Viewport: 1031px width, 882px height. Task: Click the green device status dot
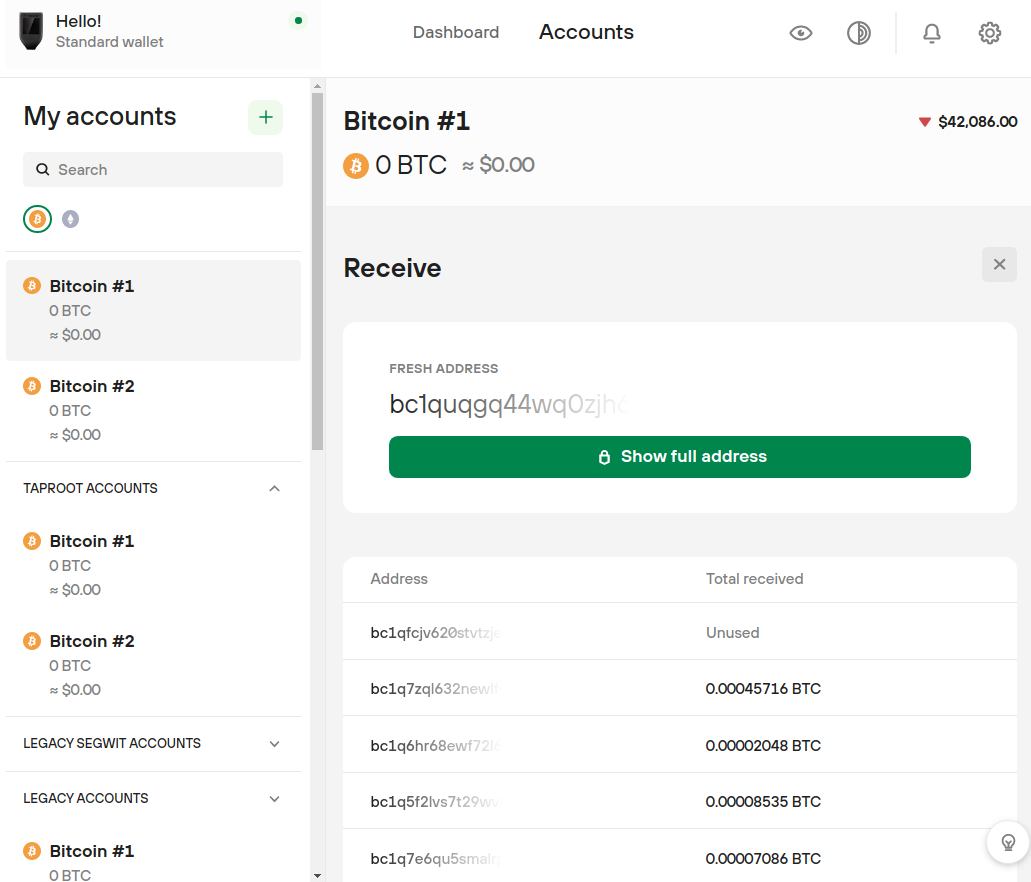tap(299, 20)
